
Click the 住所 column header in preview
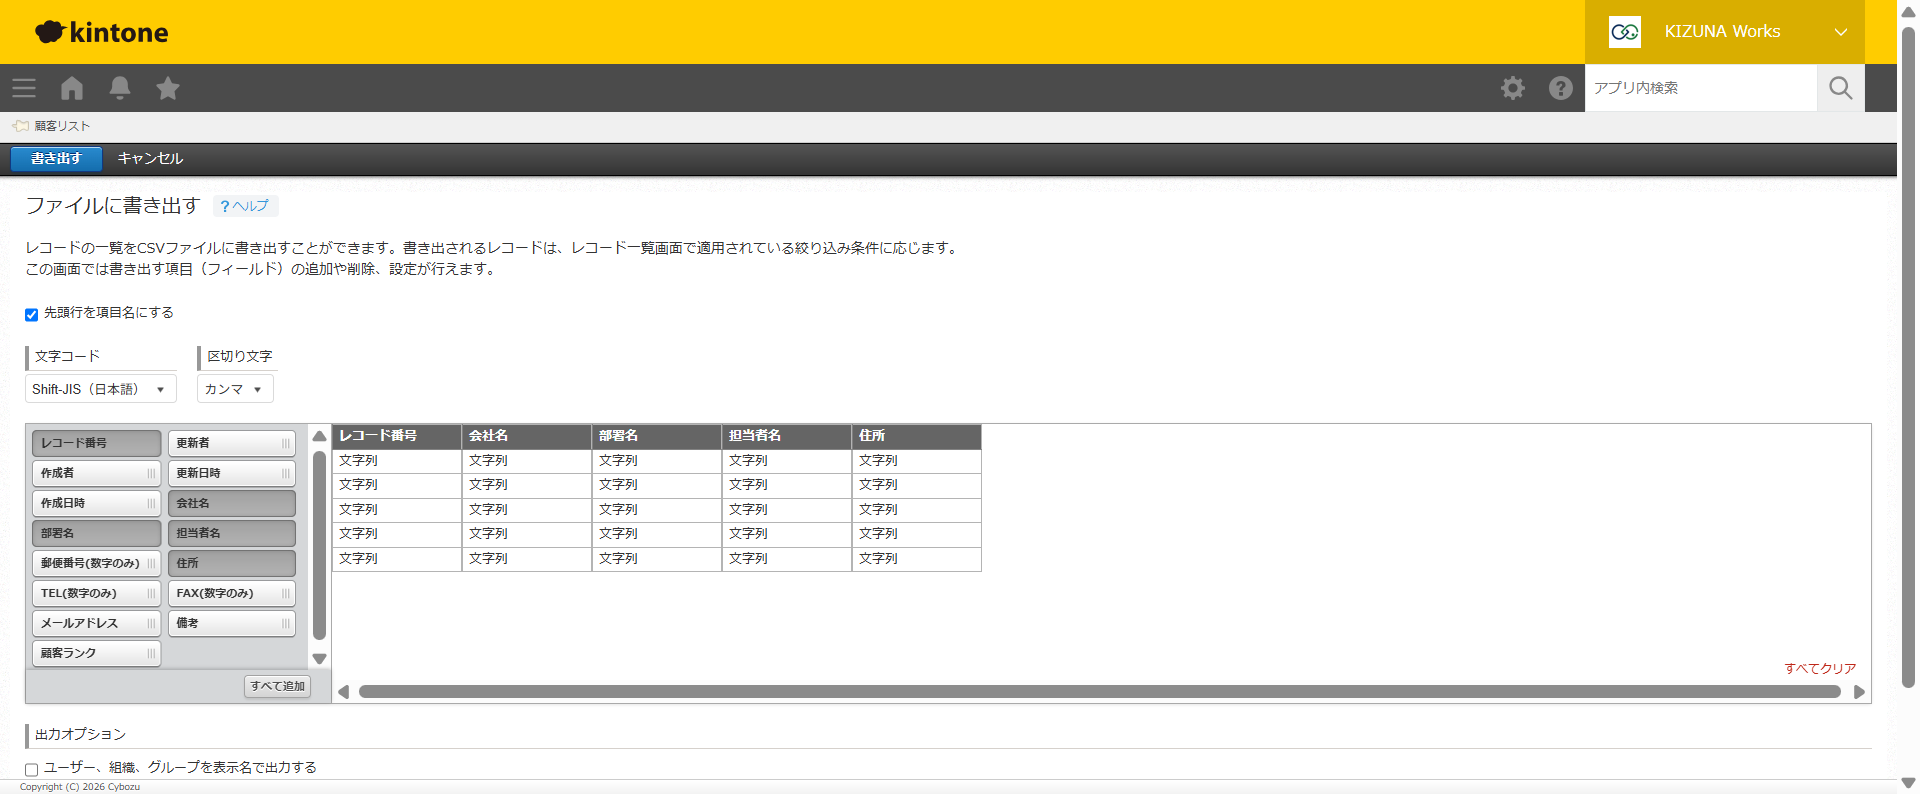(x=917, y=436)
